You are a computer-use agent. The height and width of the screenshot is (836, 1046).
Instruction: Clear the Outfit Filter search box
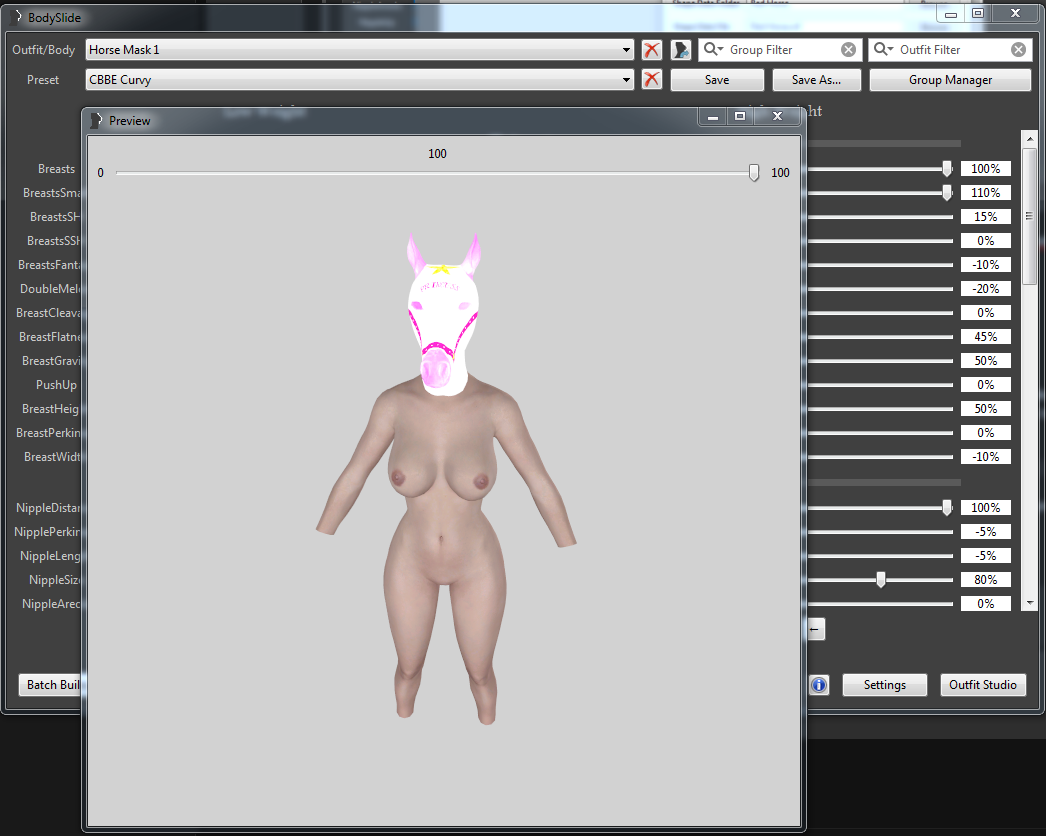click(1019, 50)
